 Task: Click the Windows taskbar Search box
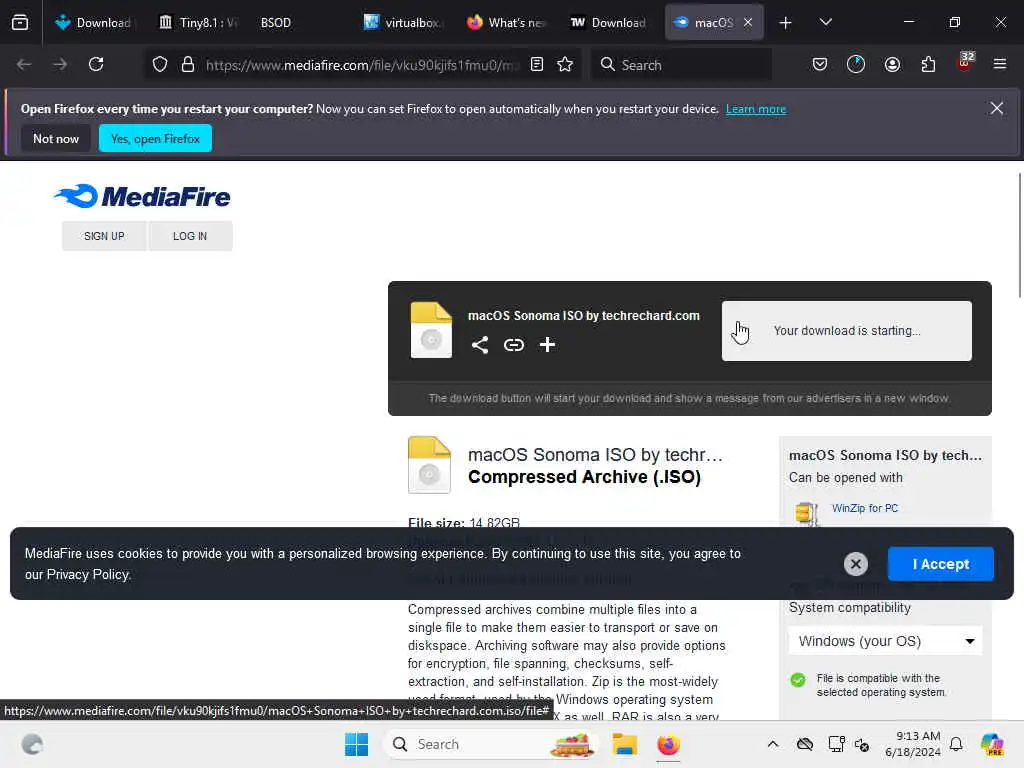(492, 744)
